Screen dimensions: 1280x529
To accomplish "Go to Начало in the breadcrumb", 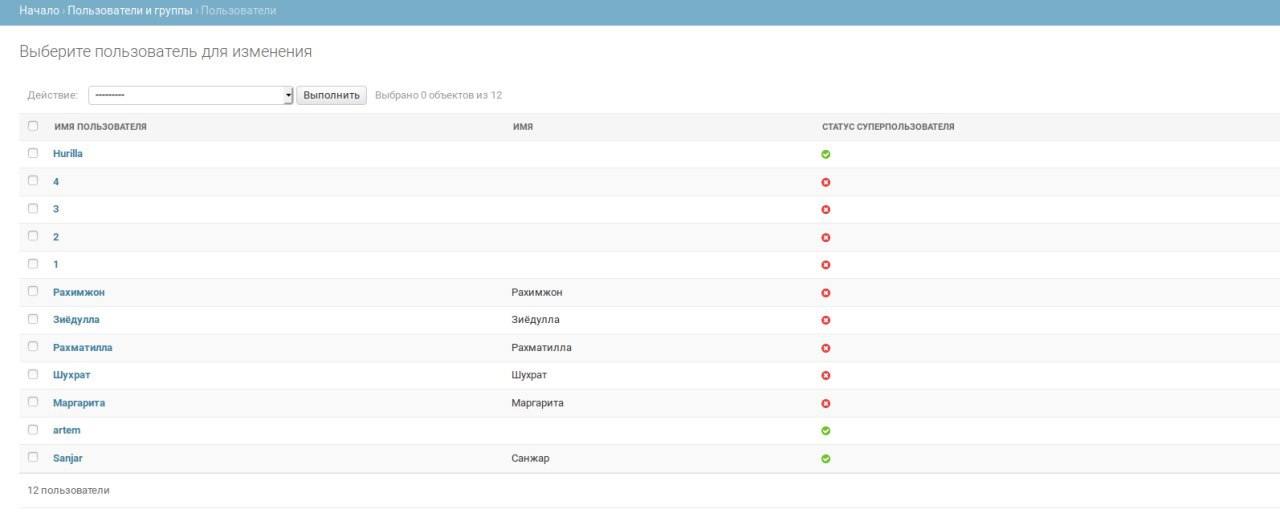I will click(39, 10).
